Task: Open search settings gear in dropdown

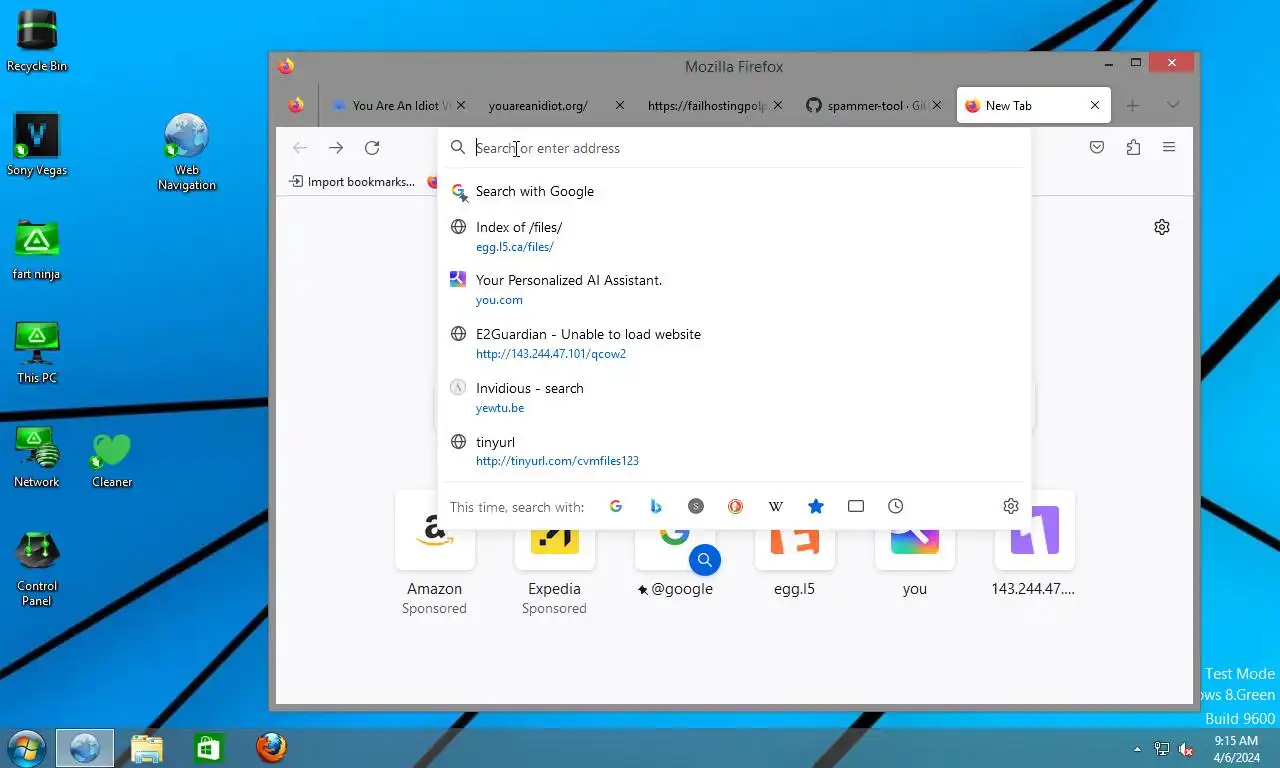Action: (x=1011, y=506)
